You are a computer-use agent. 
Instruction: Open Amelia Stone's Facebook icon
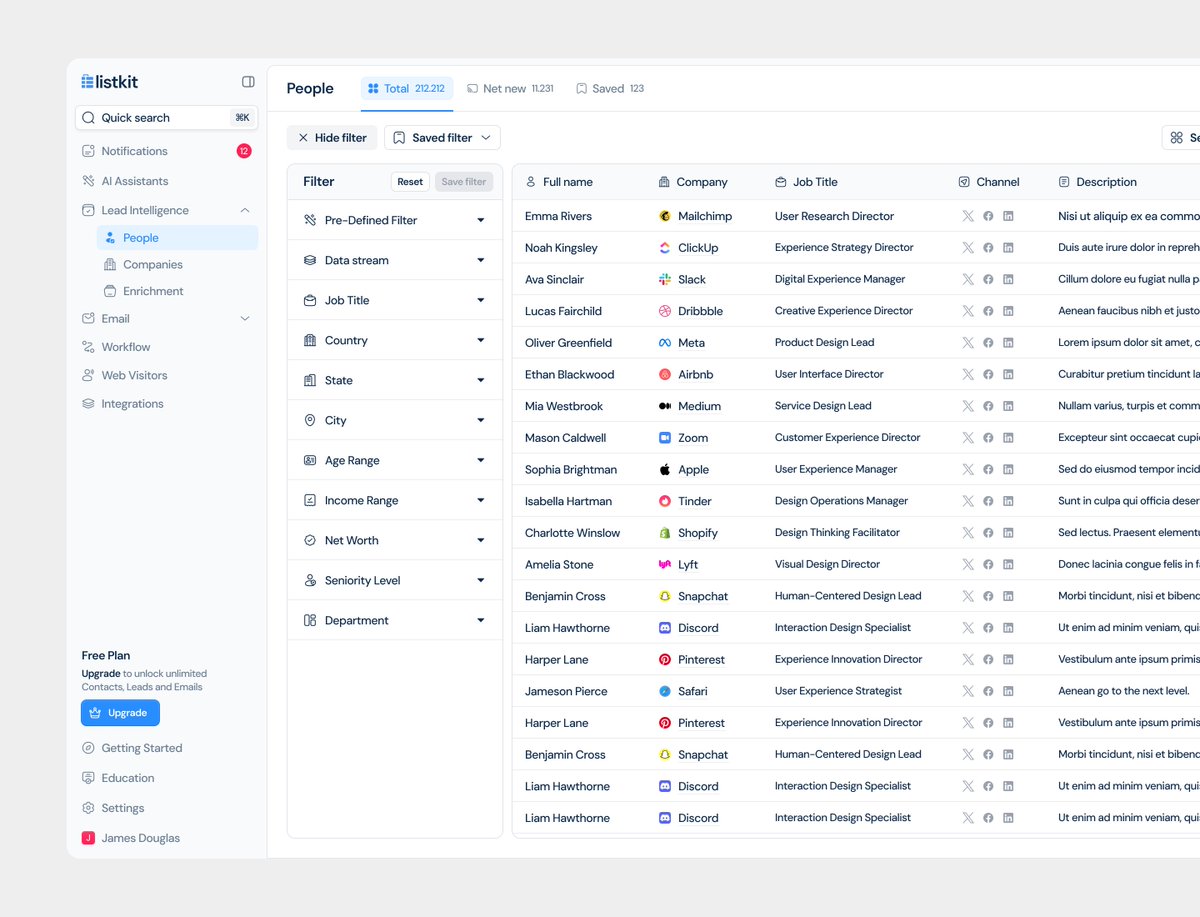click(988, 564)
